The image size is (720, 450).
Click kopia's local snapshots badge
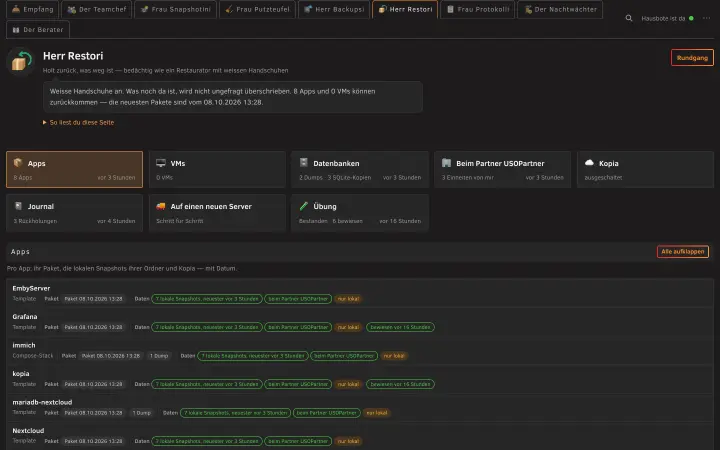(x=207, y=384)
